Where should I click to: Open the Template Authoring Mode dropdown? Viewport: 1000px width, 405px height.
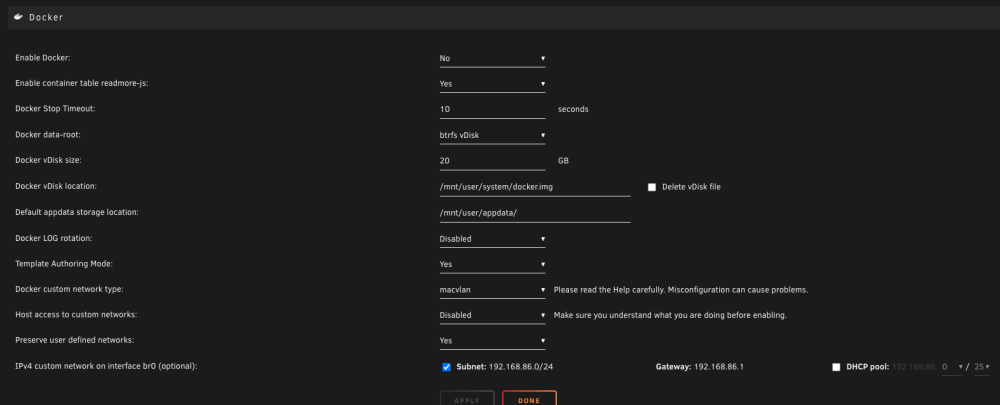[x=492, y=264]
